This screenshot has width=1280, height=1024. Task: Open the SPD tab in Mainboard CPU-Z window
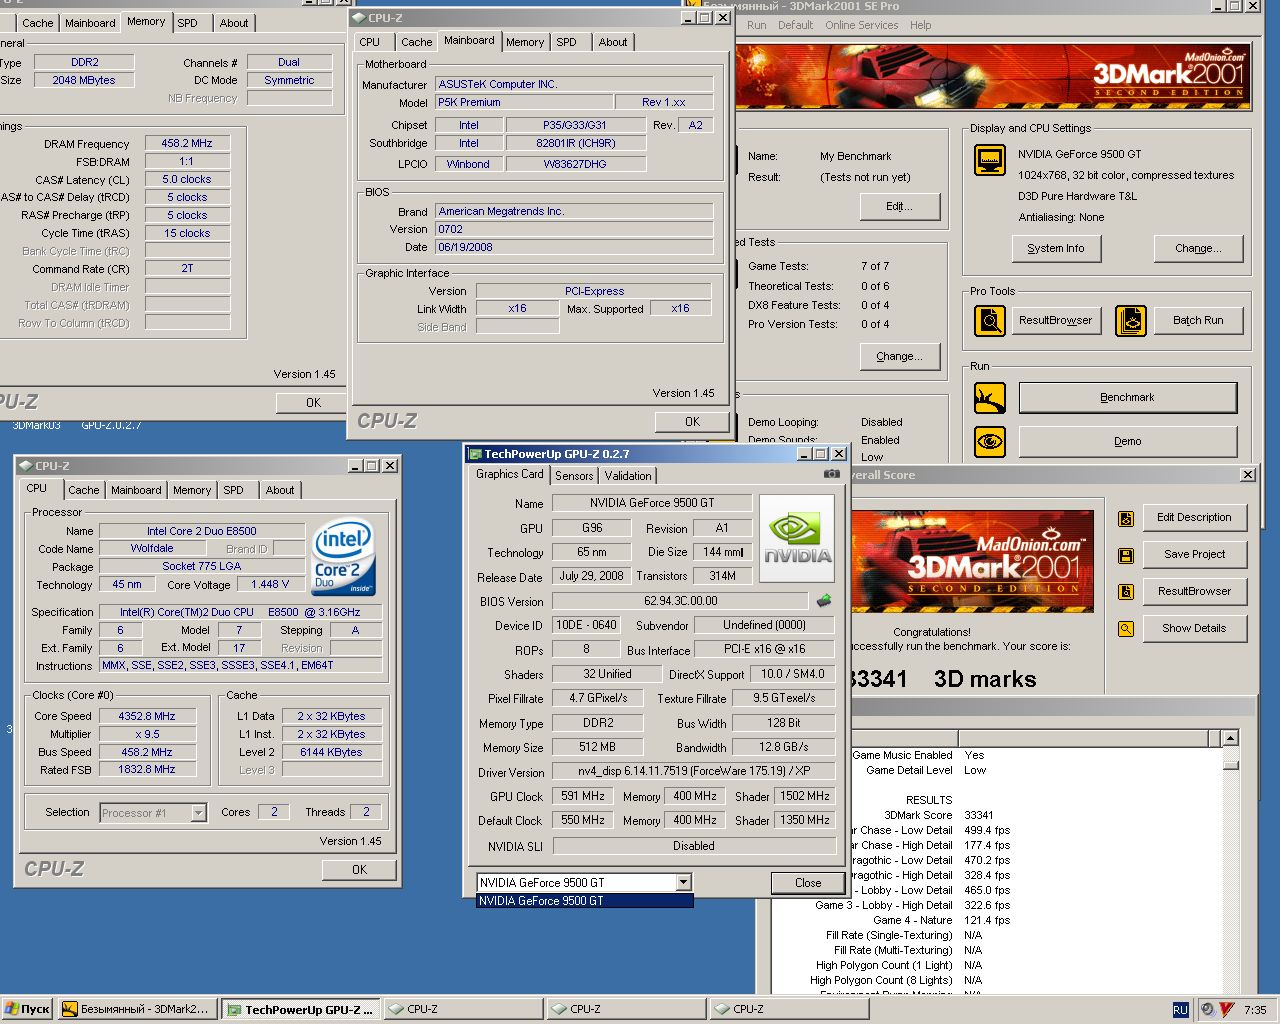pos(567,42)
